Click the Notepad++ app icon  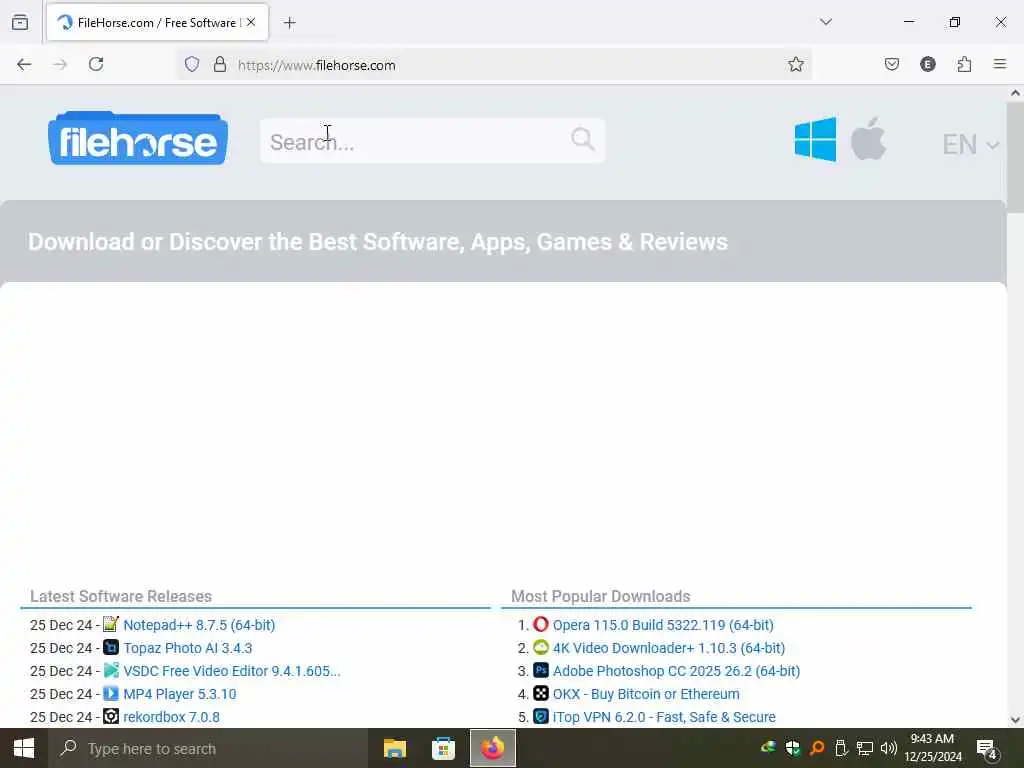pyautogui.click(x=111, y=624)
